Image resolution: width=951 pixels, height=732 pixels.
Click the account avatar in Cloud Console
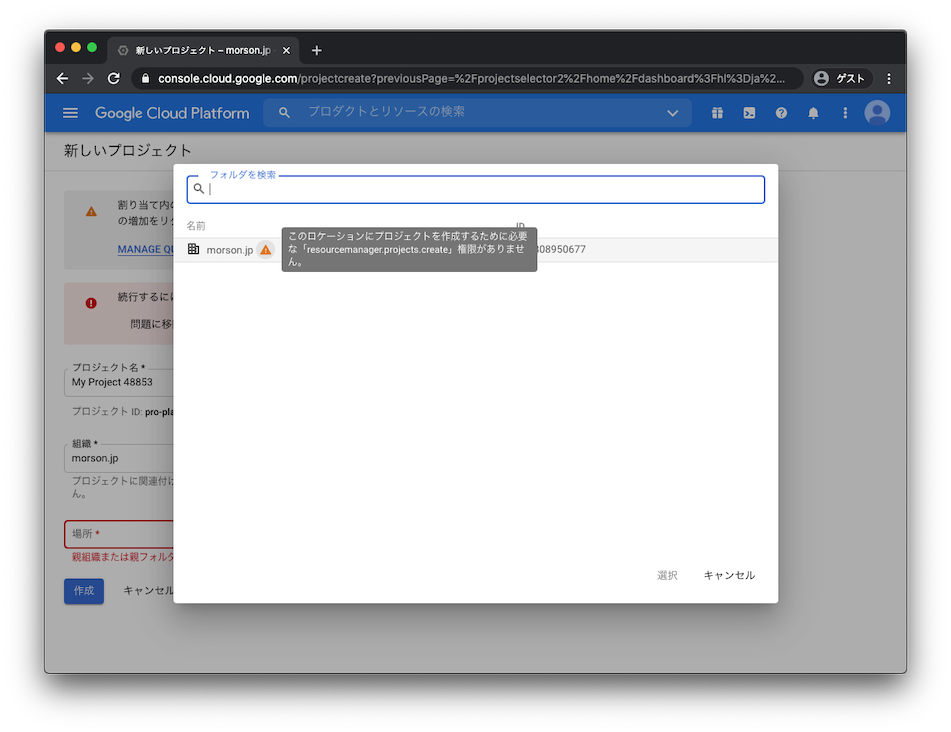[x=877, y=113]
